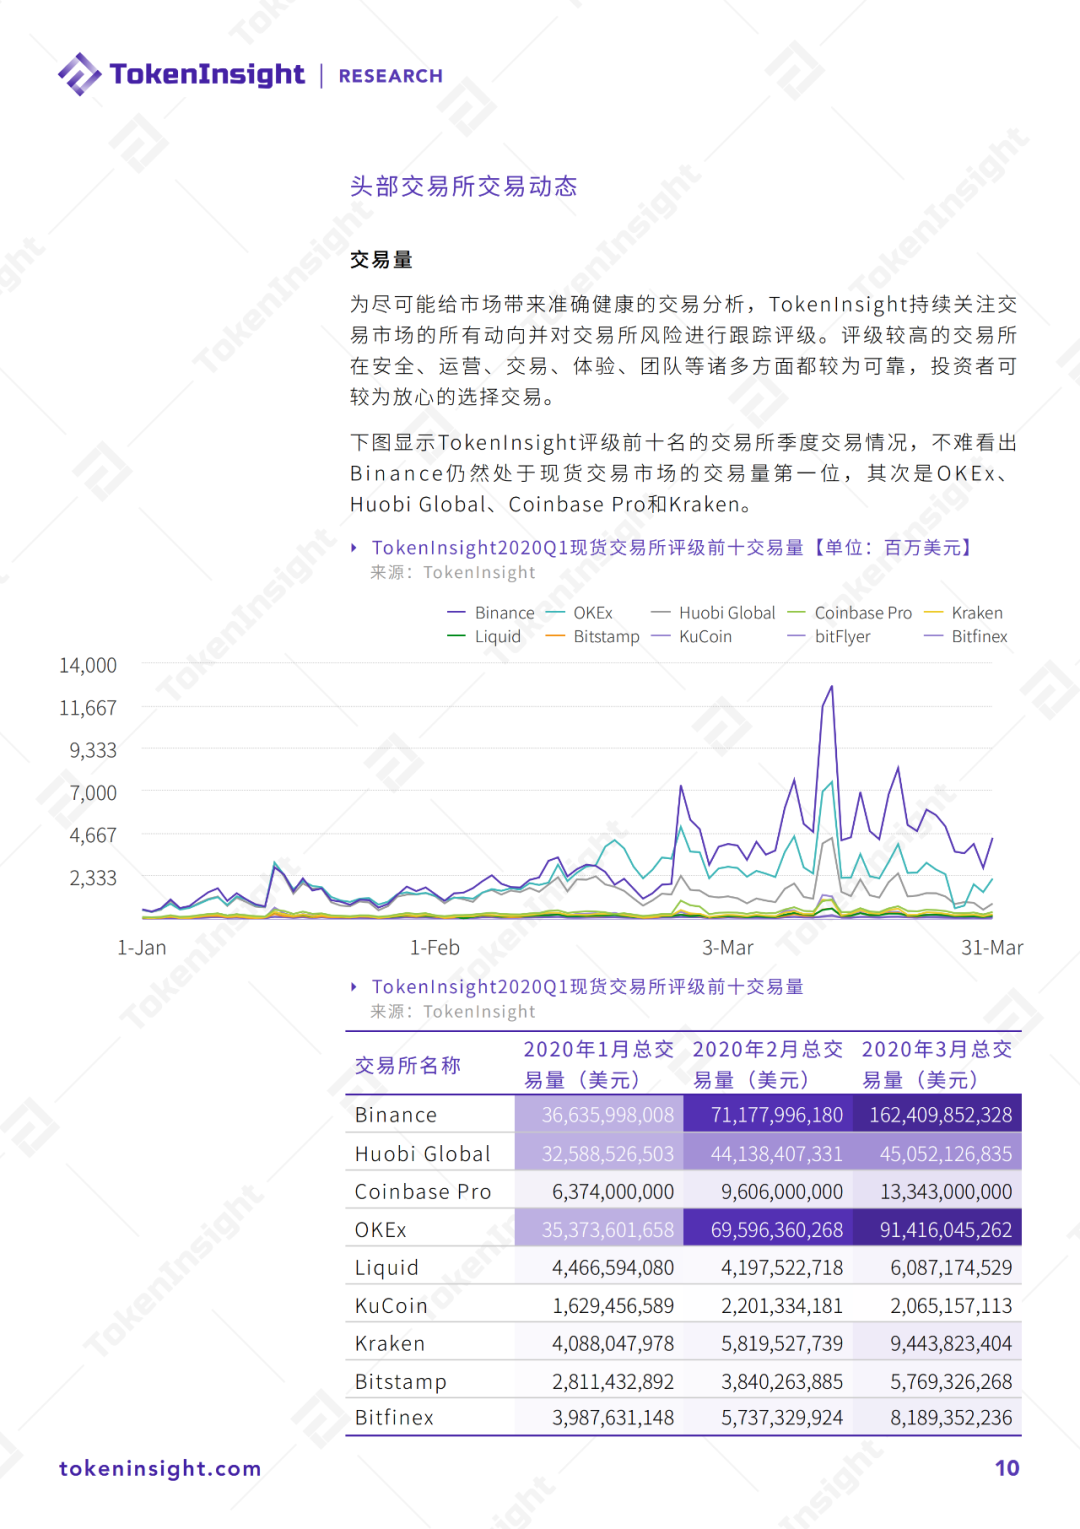1080x1529 pixels.
Task: Toggle the Liquid legend entry
Action: [484, 637]
